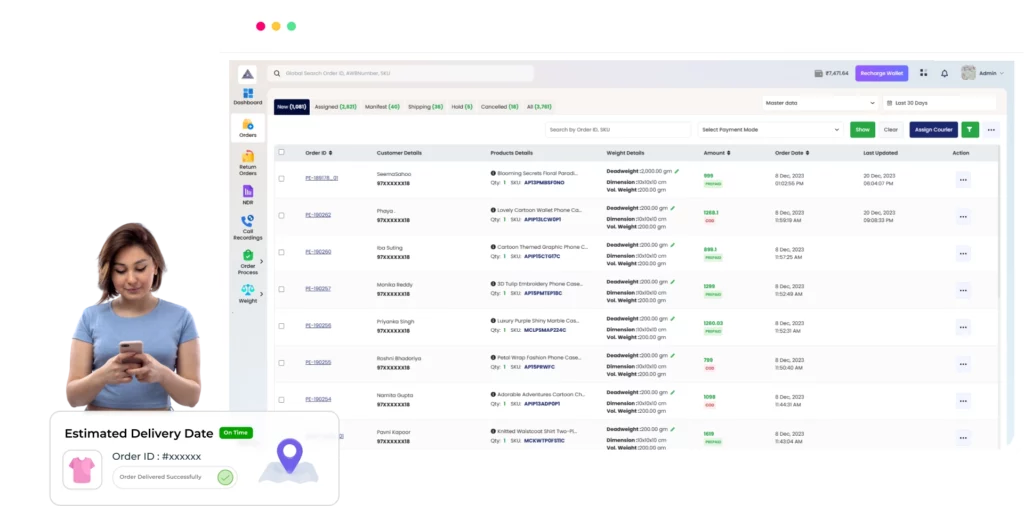The height and width of the screenshot is (506, 1024).
Task: Open the Dashboard sidebar icon
Action: (248, 93)
